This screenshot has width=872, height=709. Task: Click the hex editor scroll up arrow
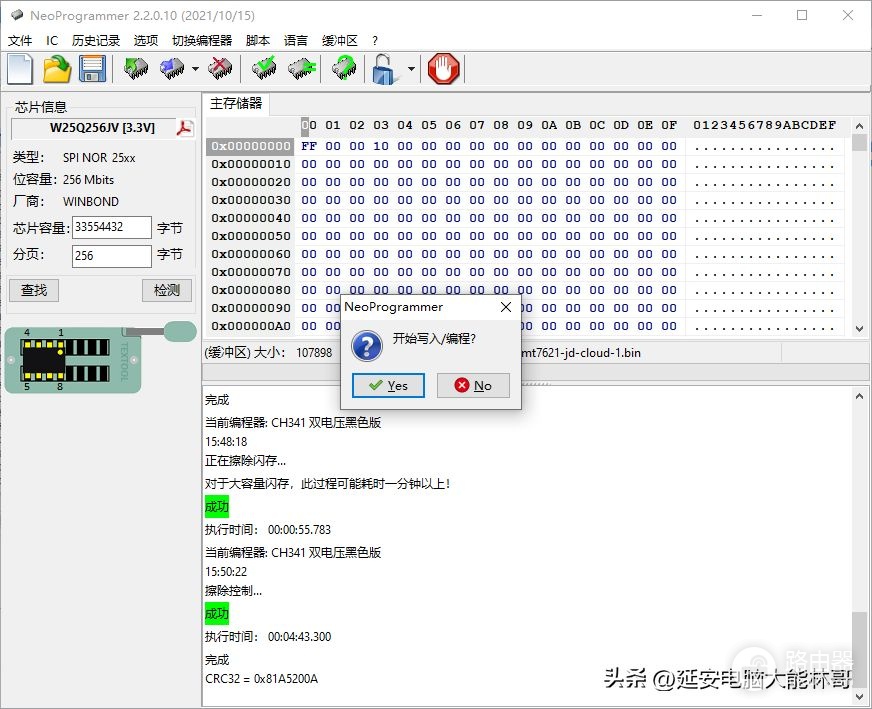(x=859, y=126)
